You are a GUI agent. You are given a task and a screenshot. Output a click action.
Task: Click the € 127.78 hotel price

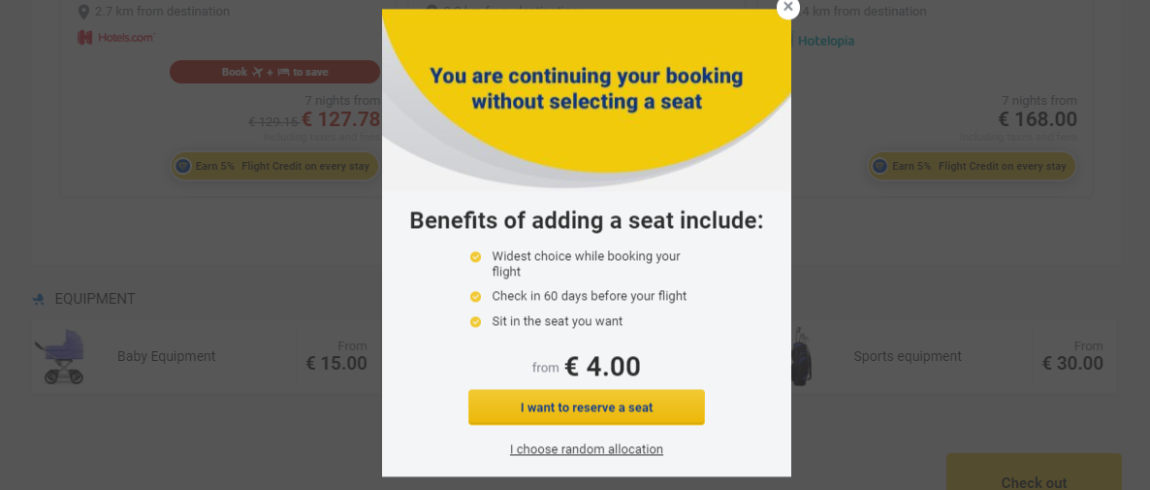coord(341,120)
